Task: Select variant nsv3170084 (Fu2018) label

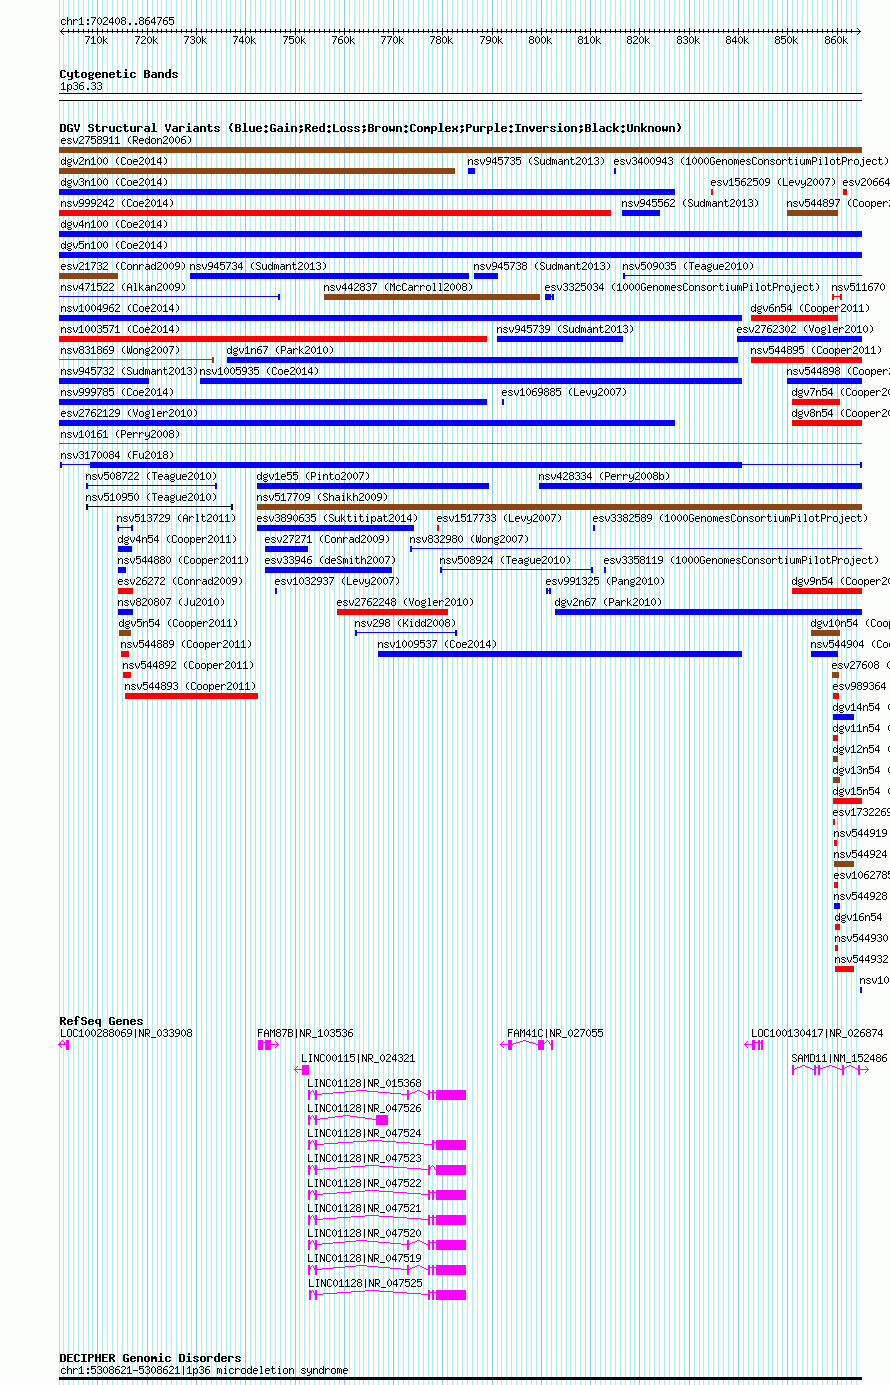Action: [117, 456]
